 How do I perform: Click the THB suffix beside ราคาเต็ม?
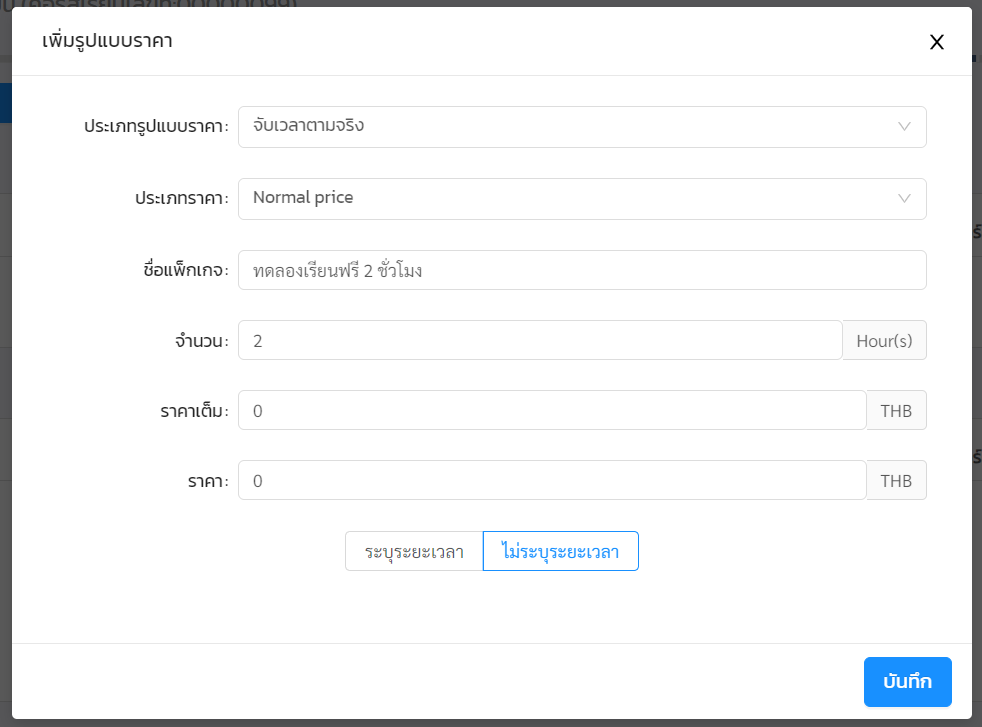pos(896,411)
